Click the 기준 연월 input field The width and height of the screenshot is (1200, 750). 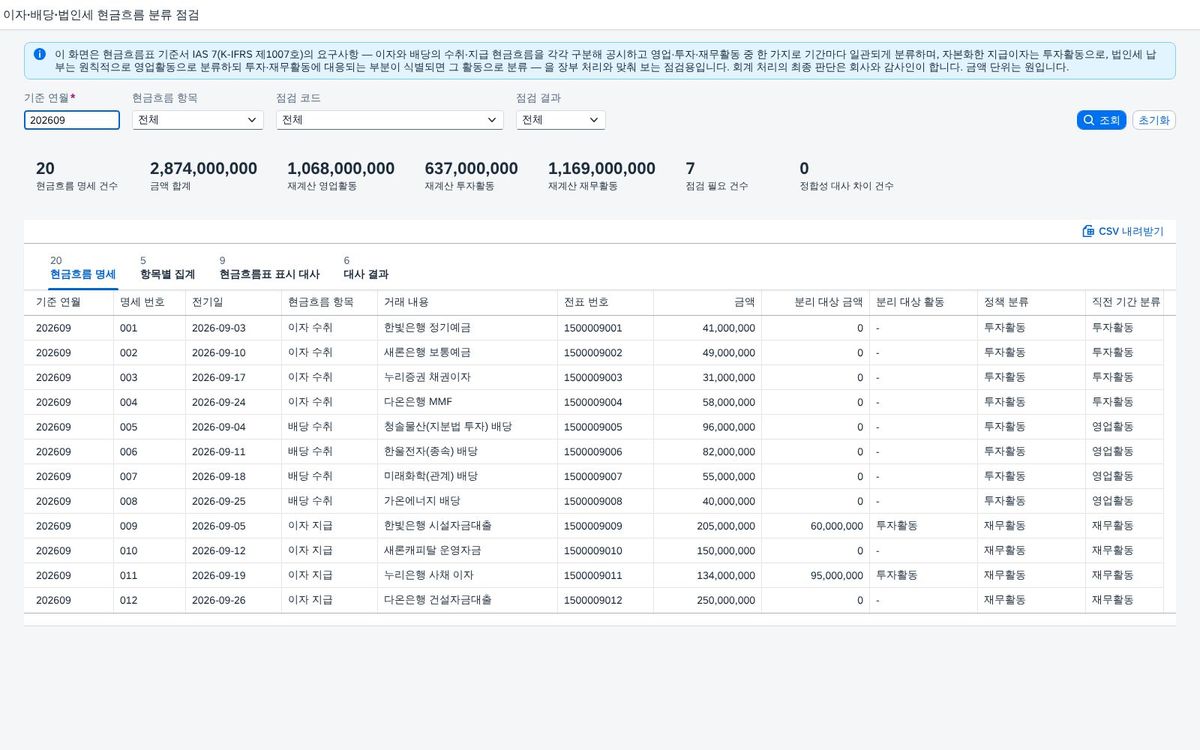point(72,120)
